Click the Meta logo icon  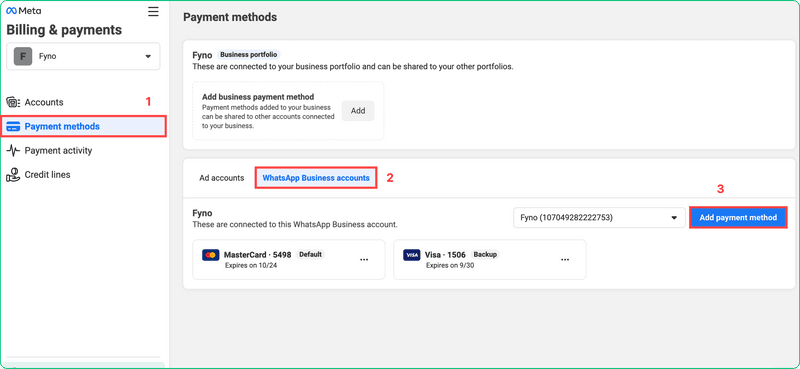click(x=11, y=11)
